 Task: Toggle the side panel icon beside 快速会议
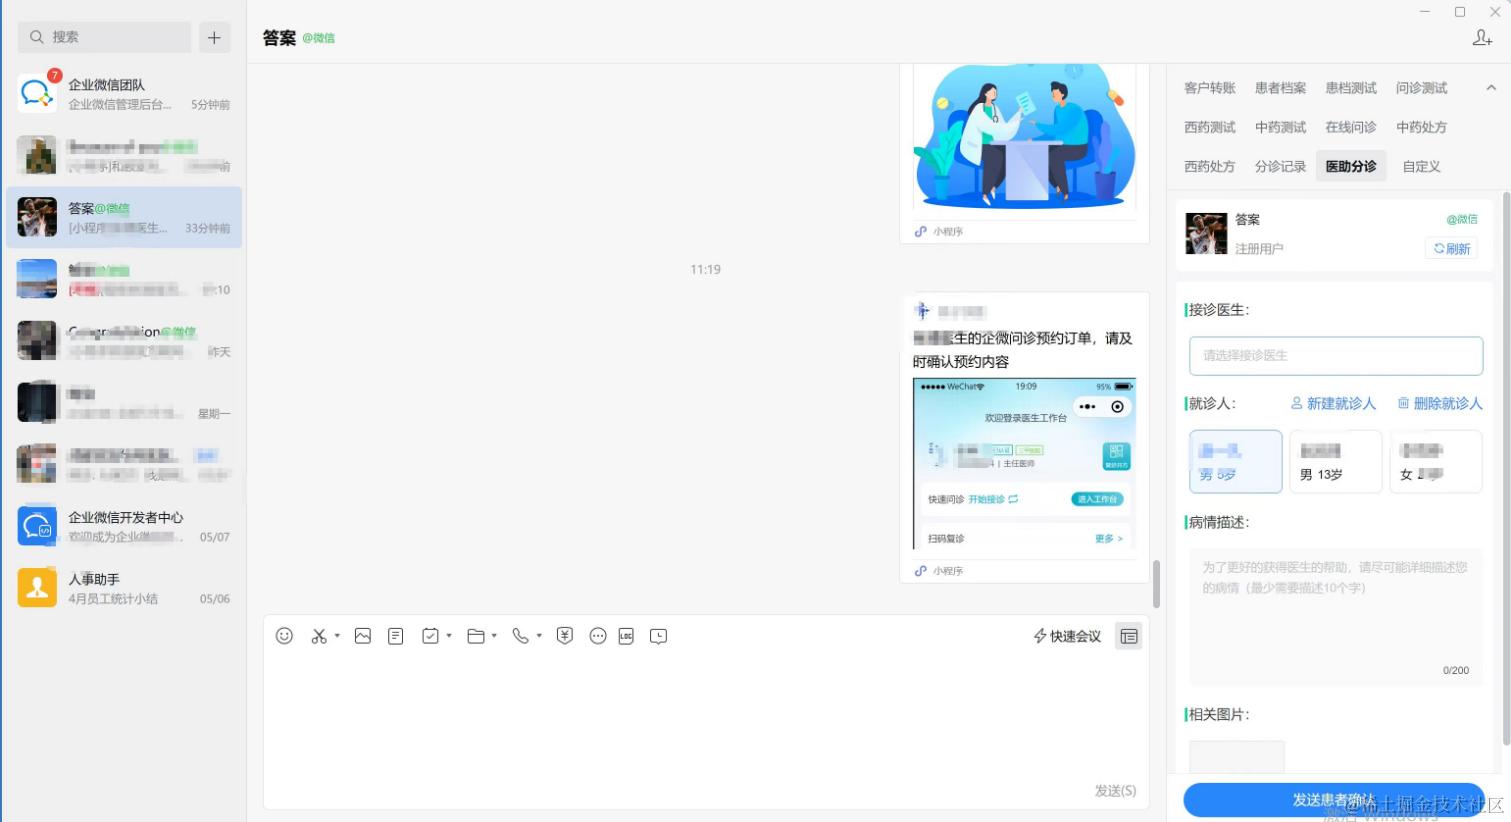(1128, 636)
